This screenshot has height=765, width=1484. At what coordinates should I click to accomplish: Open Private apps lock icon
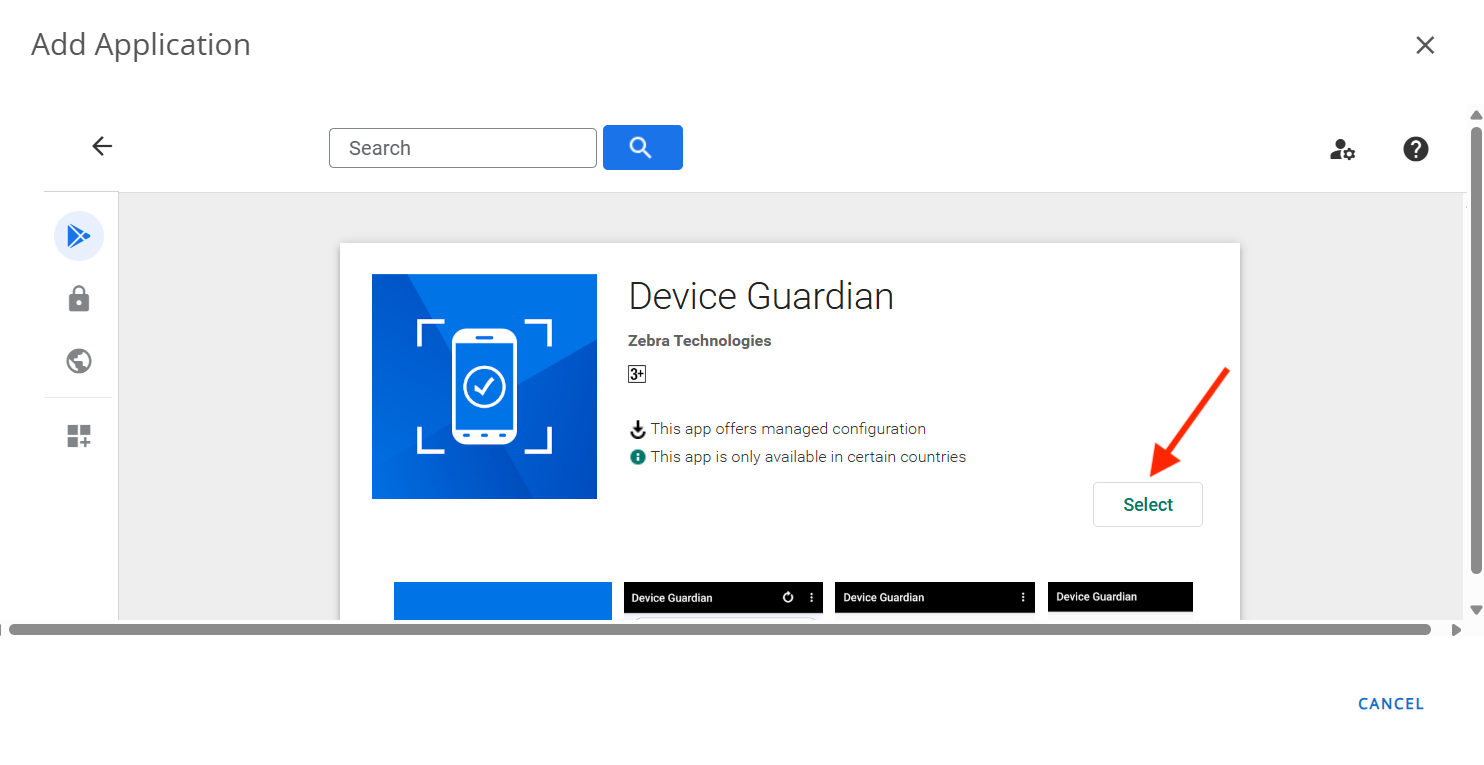79,299
